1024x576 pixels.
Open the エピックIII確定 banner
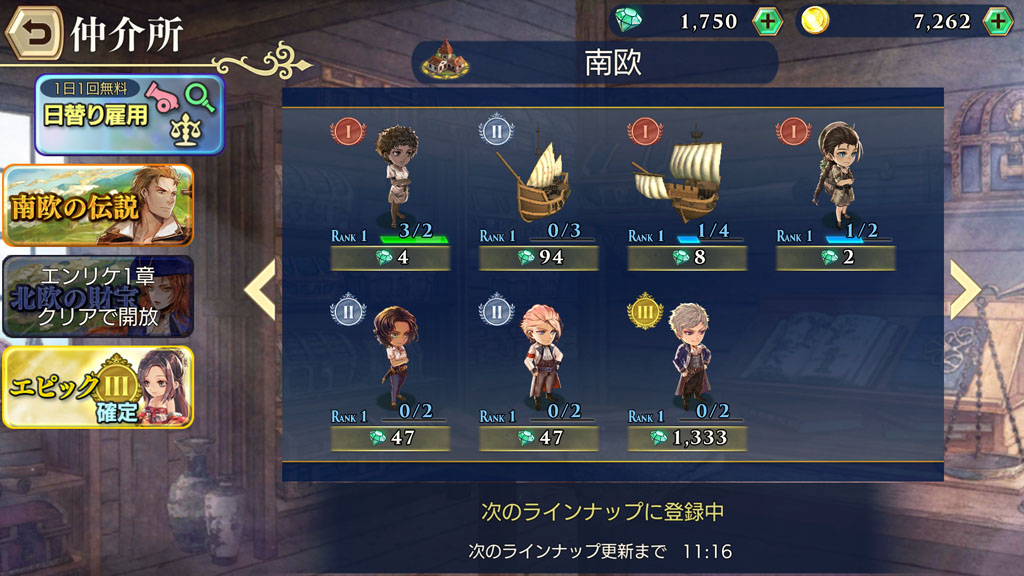[98, 388]
